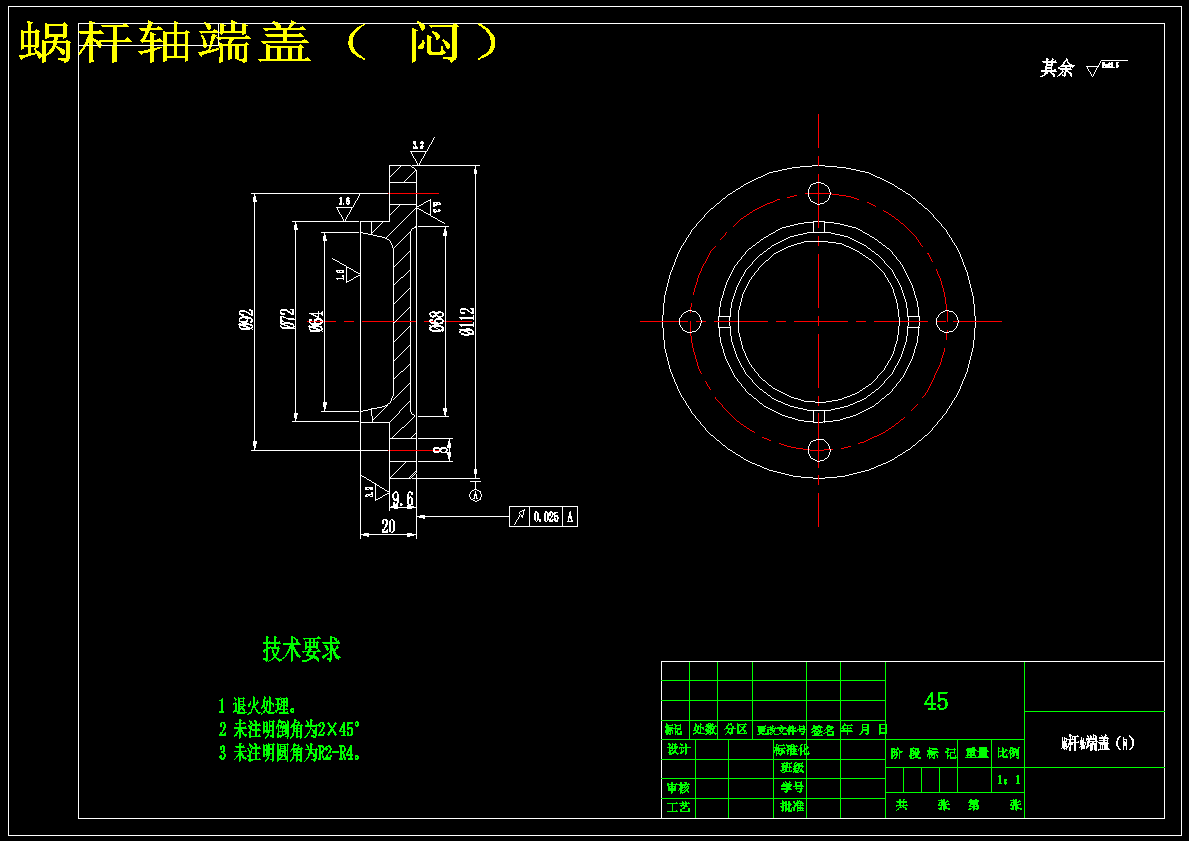Click the 工艺 label

point(678,807)
